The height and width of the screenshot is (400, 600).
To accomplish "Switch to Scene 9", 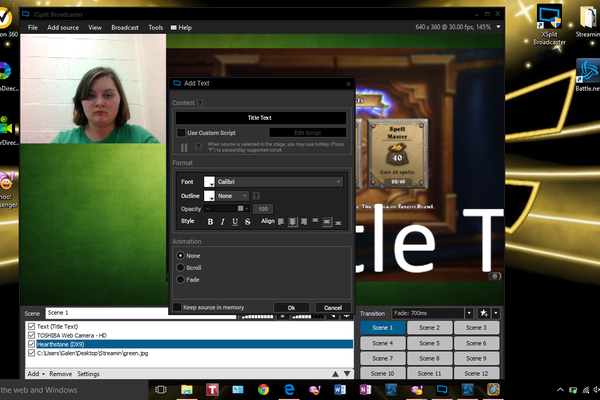I will (476, 358).
